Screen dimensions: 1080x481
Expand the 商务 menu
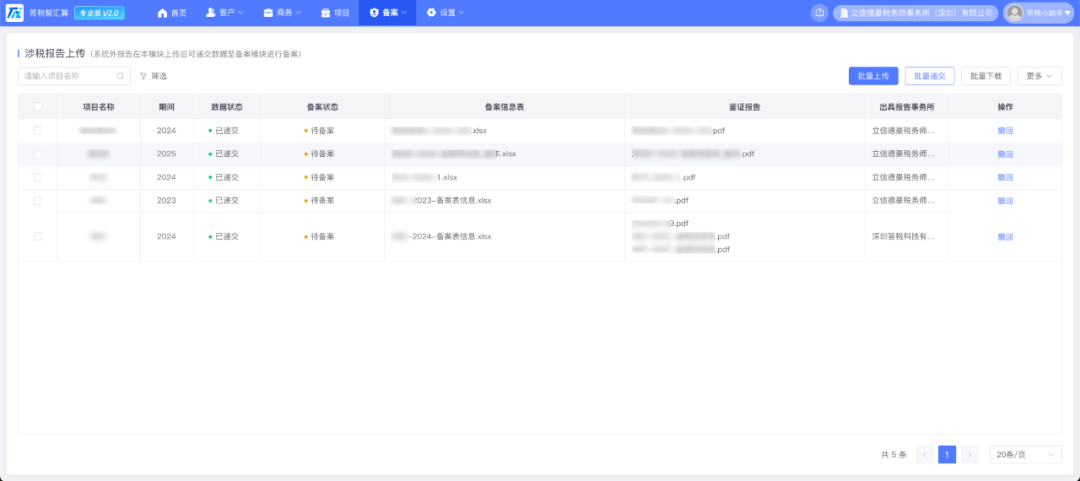[x=282, y=12]
